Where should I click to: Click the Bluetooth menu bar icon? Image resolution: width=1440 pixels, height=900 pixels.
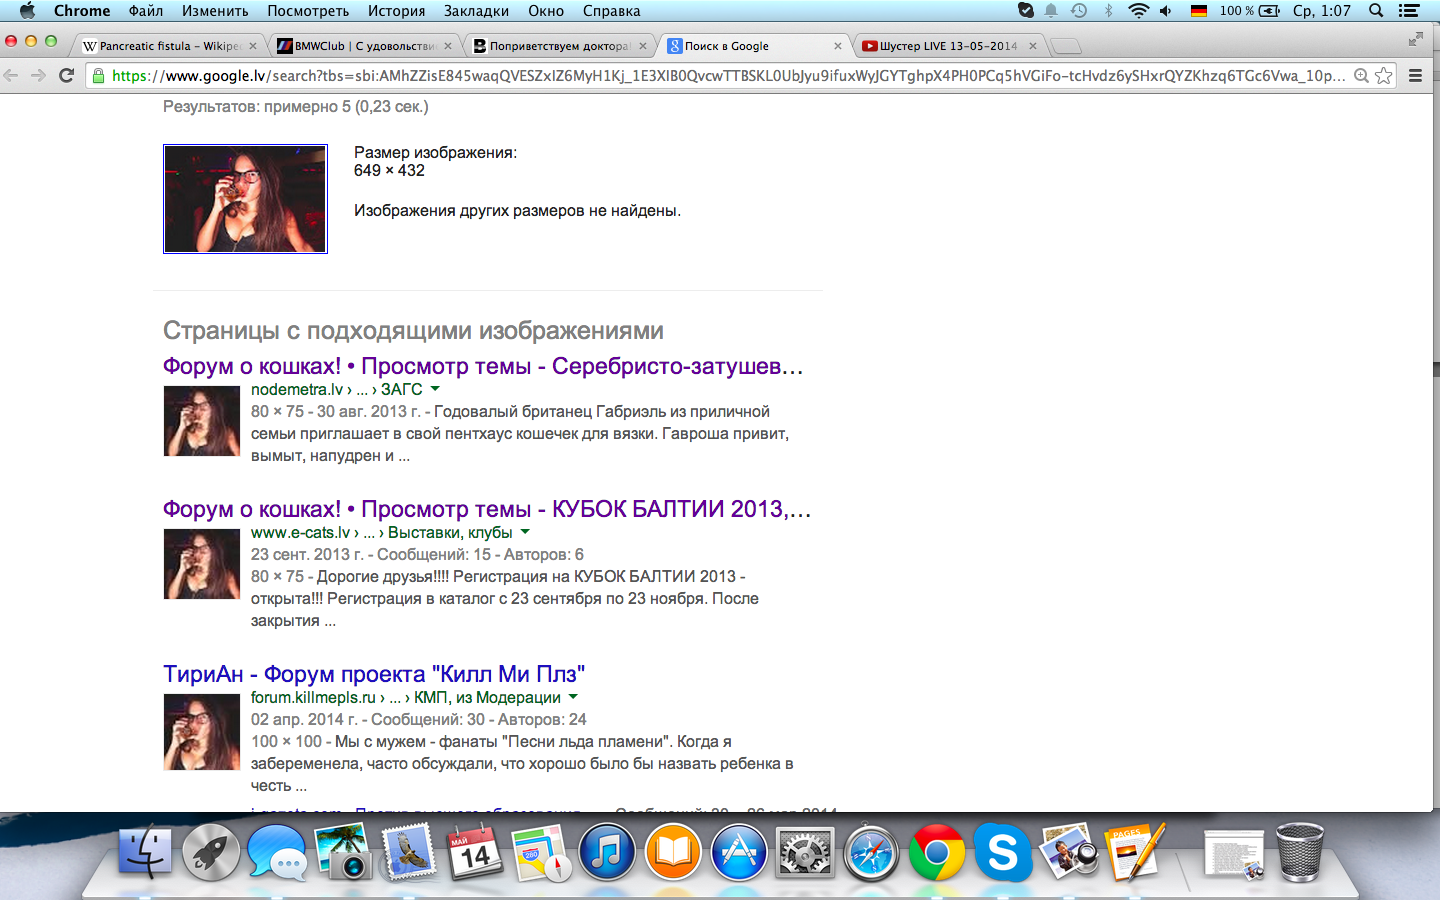[x=1108, y=11]
